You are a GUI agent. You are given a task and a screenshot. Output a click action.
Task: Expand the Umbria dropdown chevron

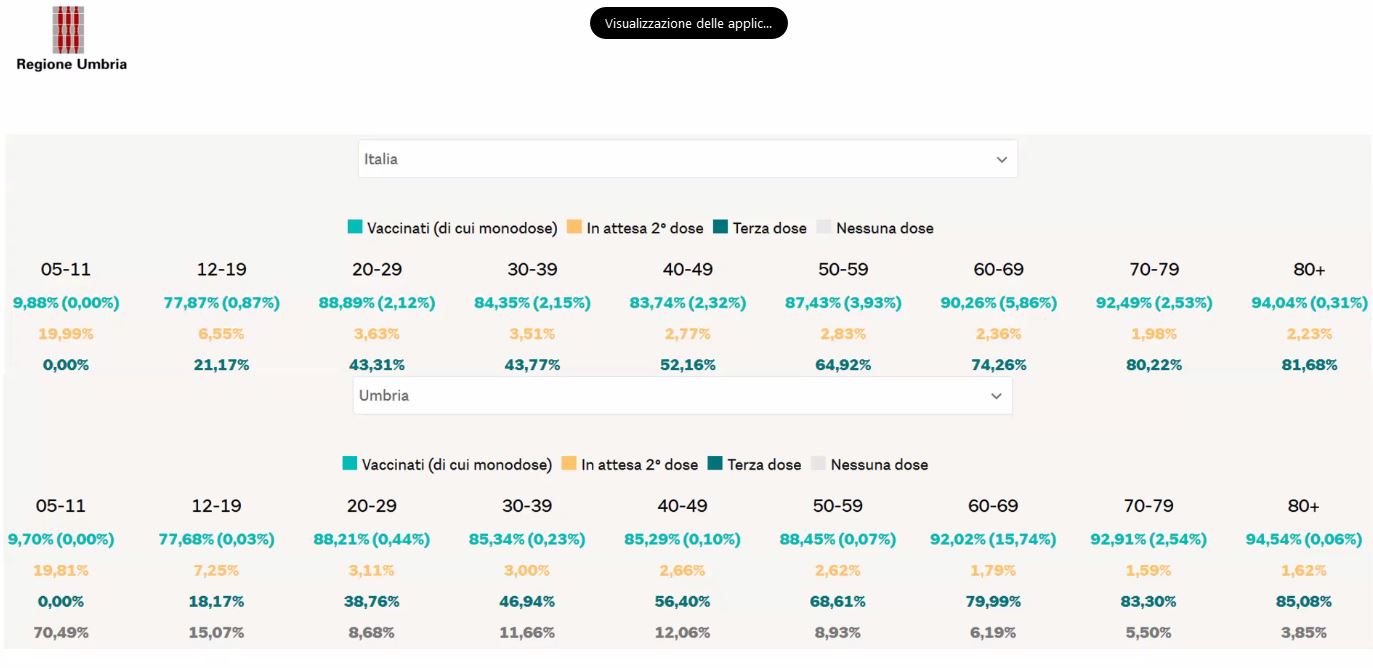[x=996, y=396]
